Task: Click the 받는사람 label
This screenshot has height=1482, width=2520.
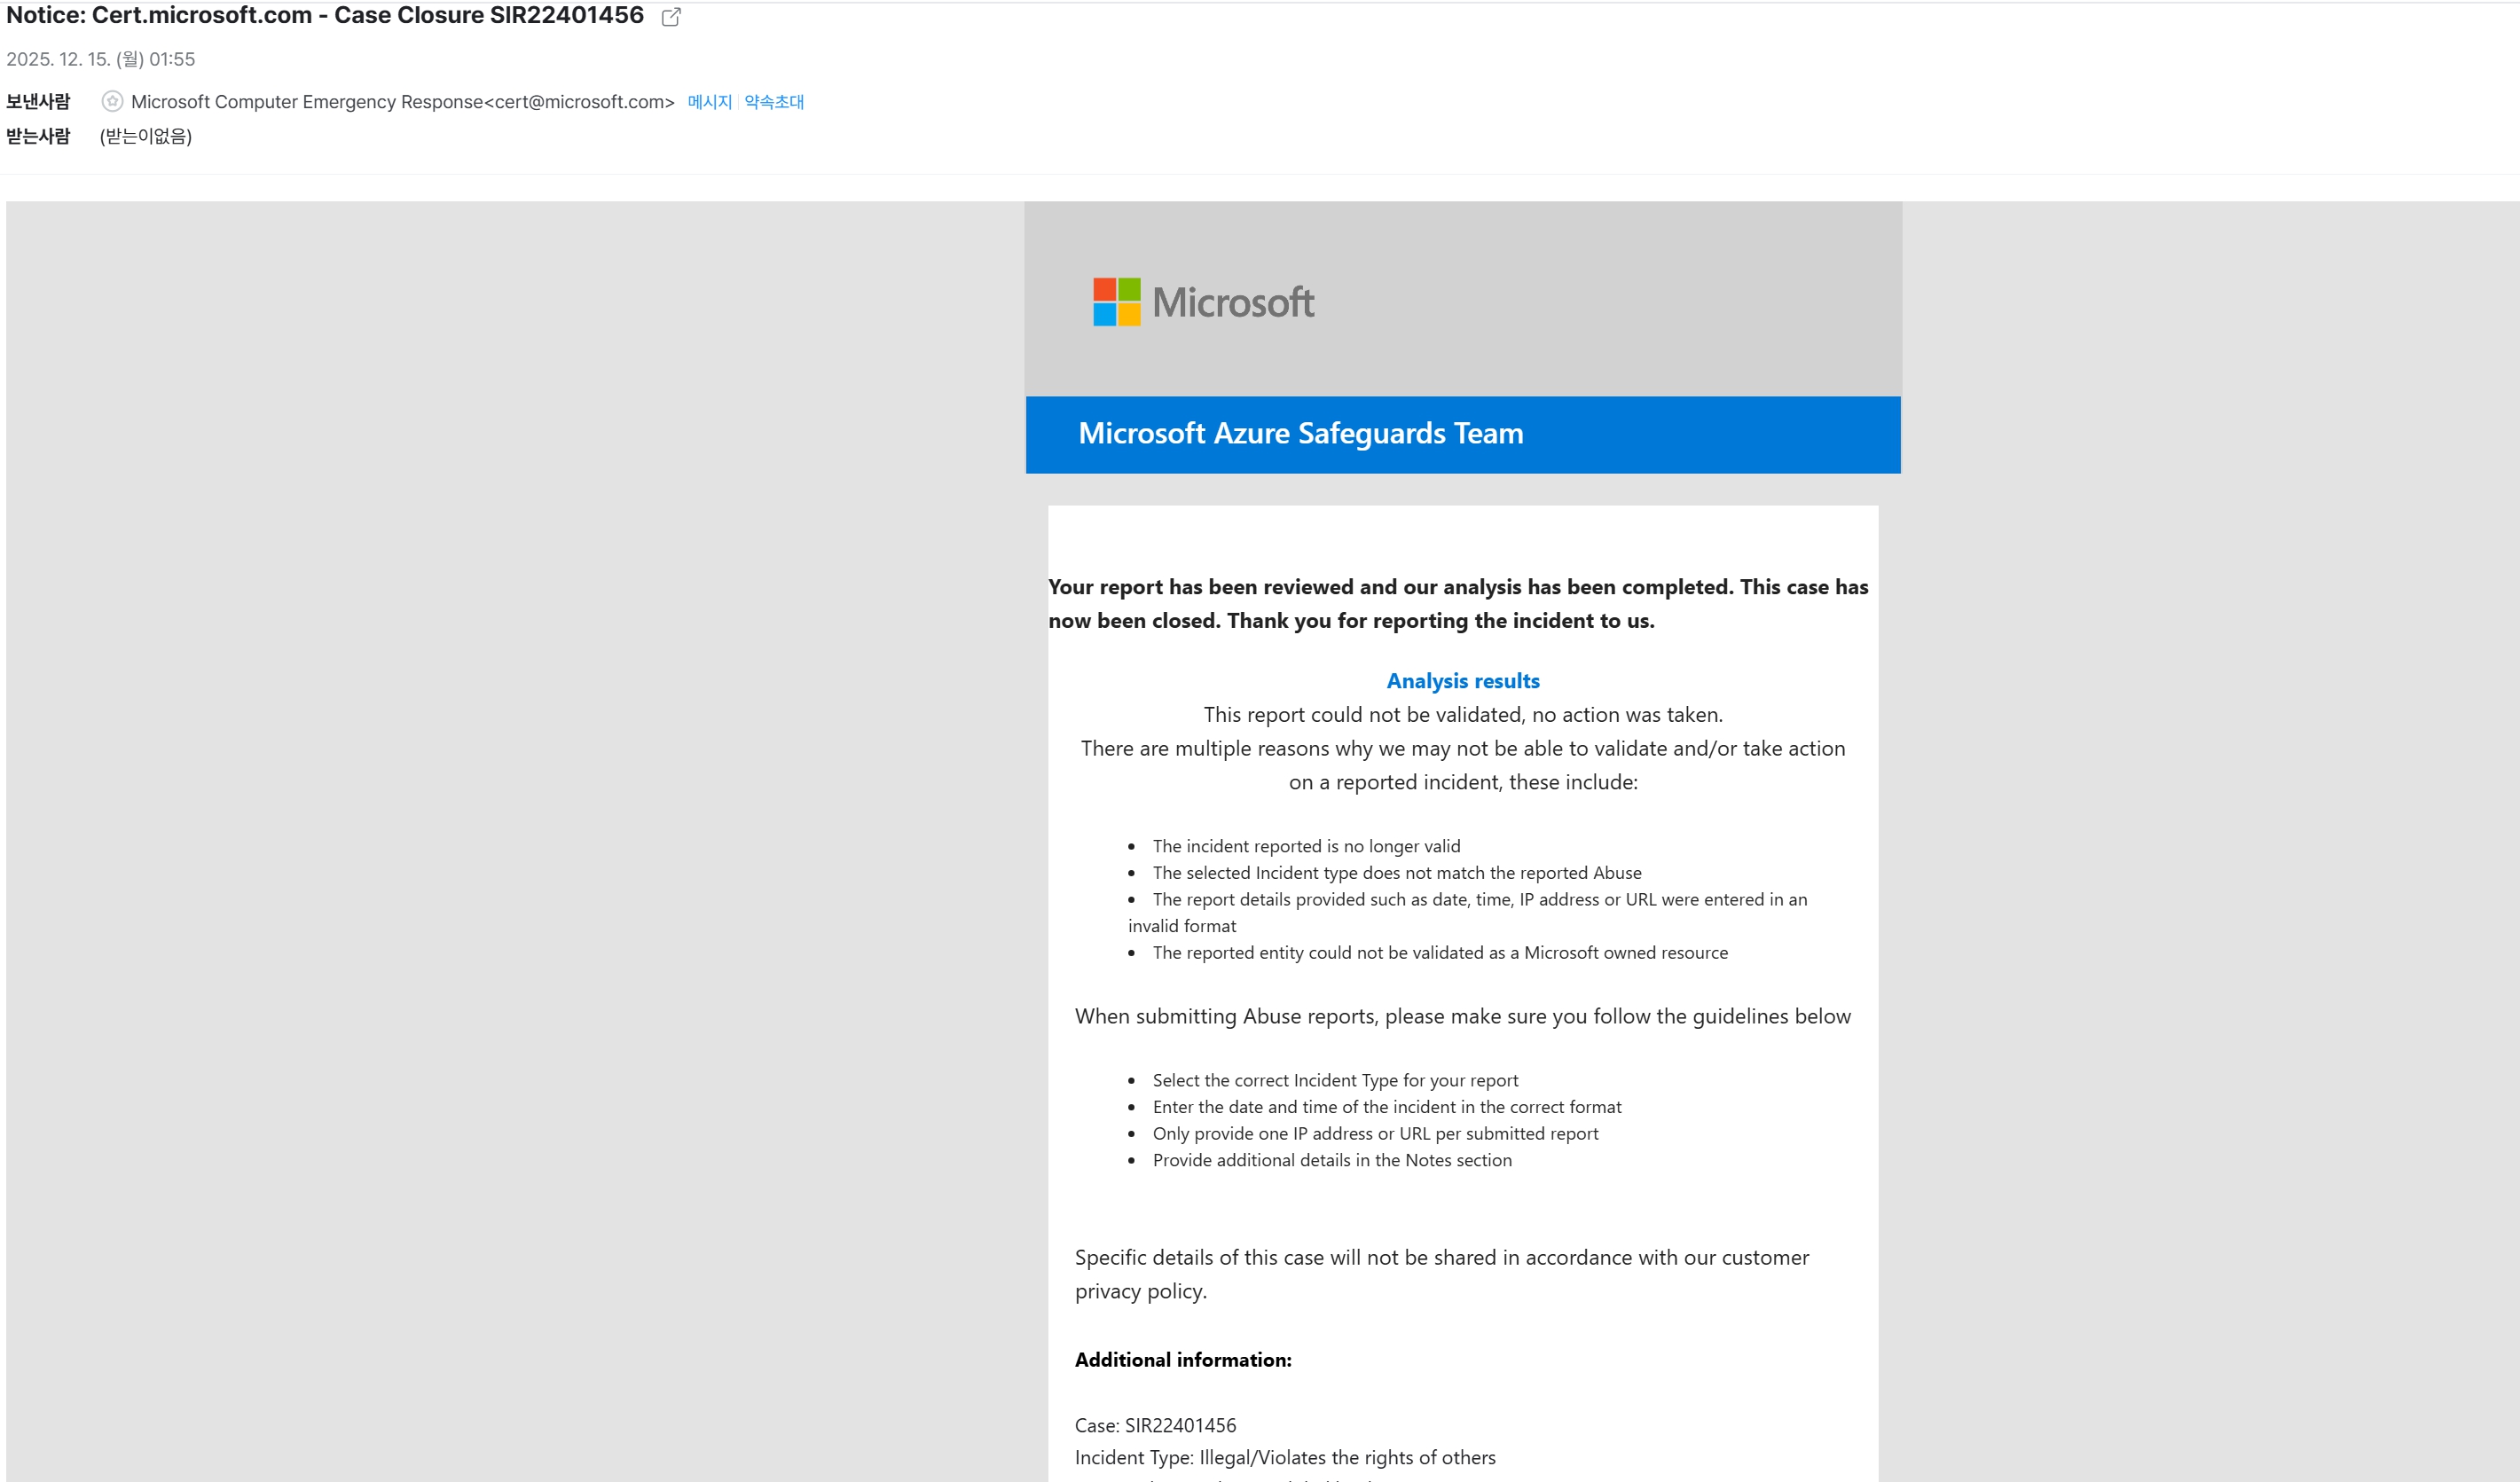Action: point(38,136)
